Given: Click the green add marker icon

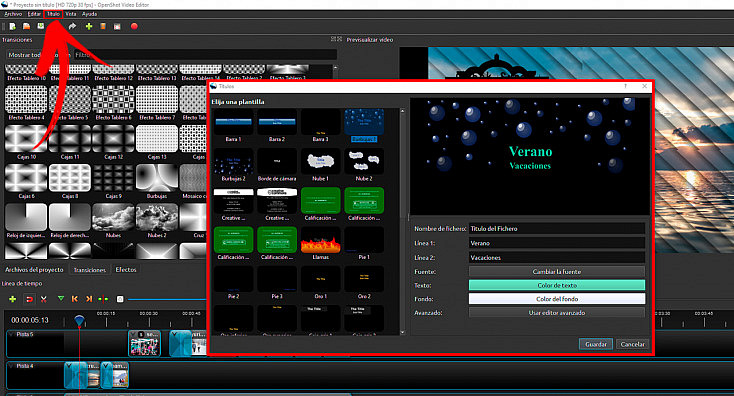Looking at the screenshot, I should click(61, 299).
